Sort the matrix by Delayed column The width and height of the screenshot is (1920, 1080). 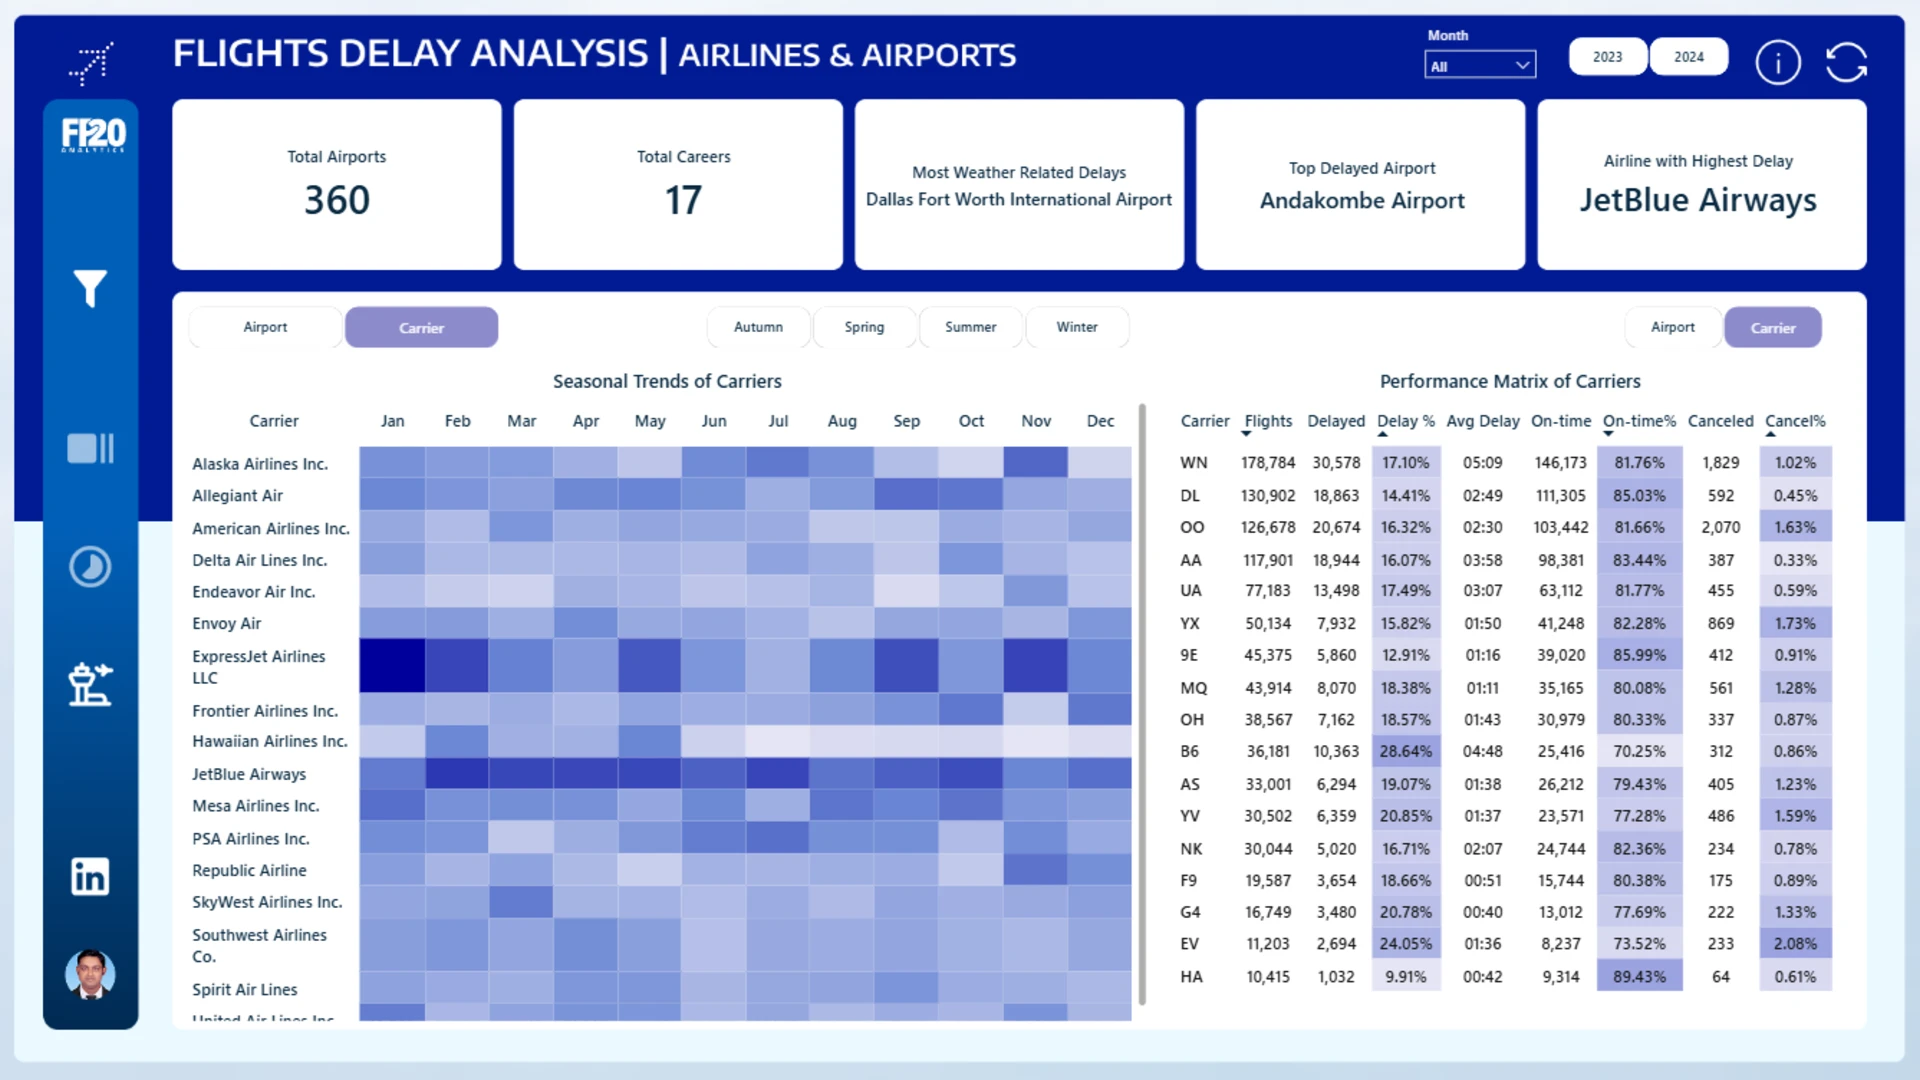[1336, 421]
